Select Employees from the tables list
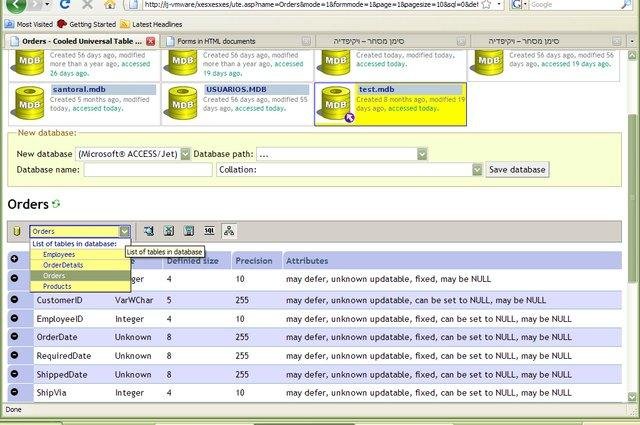Screen dimensions: 640x425 pos(80,254)
